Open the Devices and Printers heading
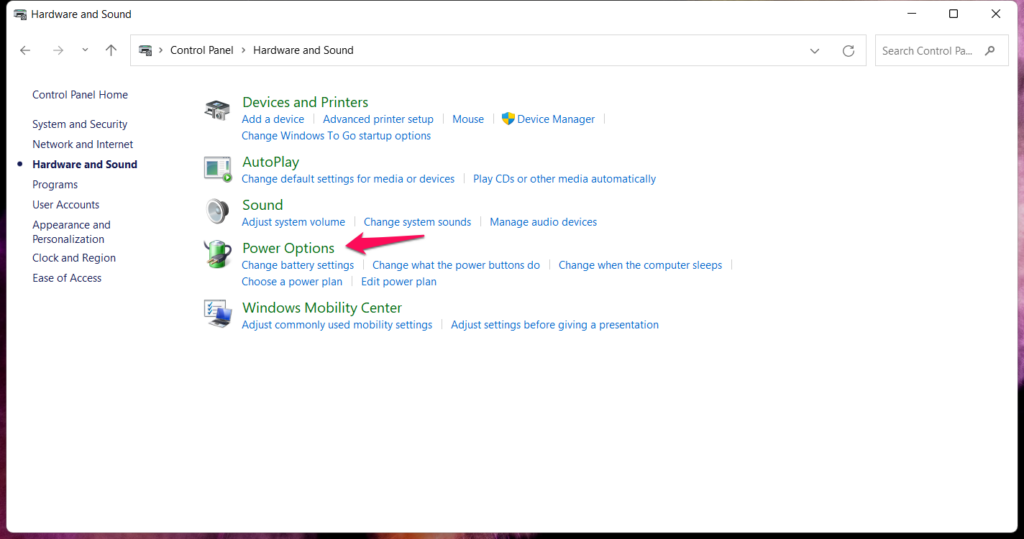The image size is (1024, 539). point(305,102)
